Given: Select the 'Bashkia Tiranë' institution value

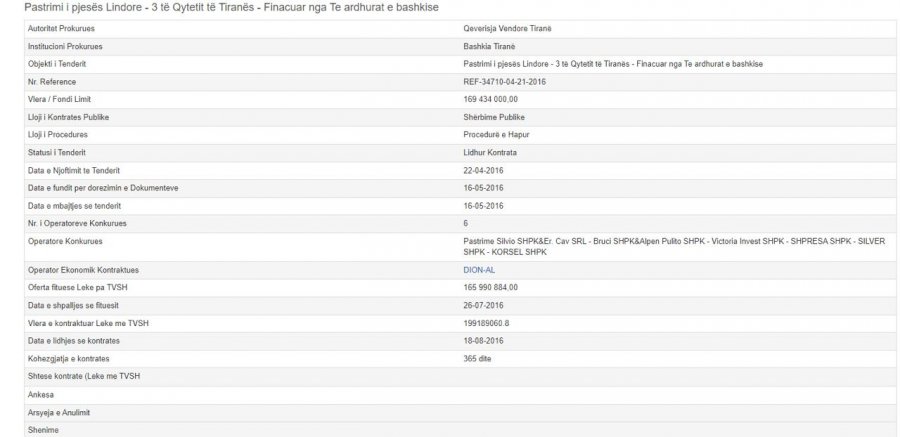Looking at the screenshot, I should point(476,46).
